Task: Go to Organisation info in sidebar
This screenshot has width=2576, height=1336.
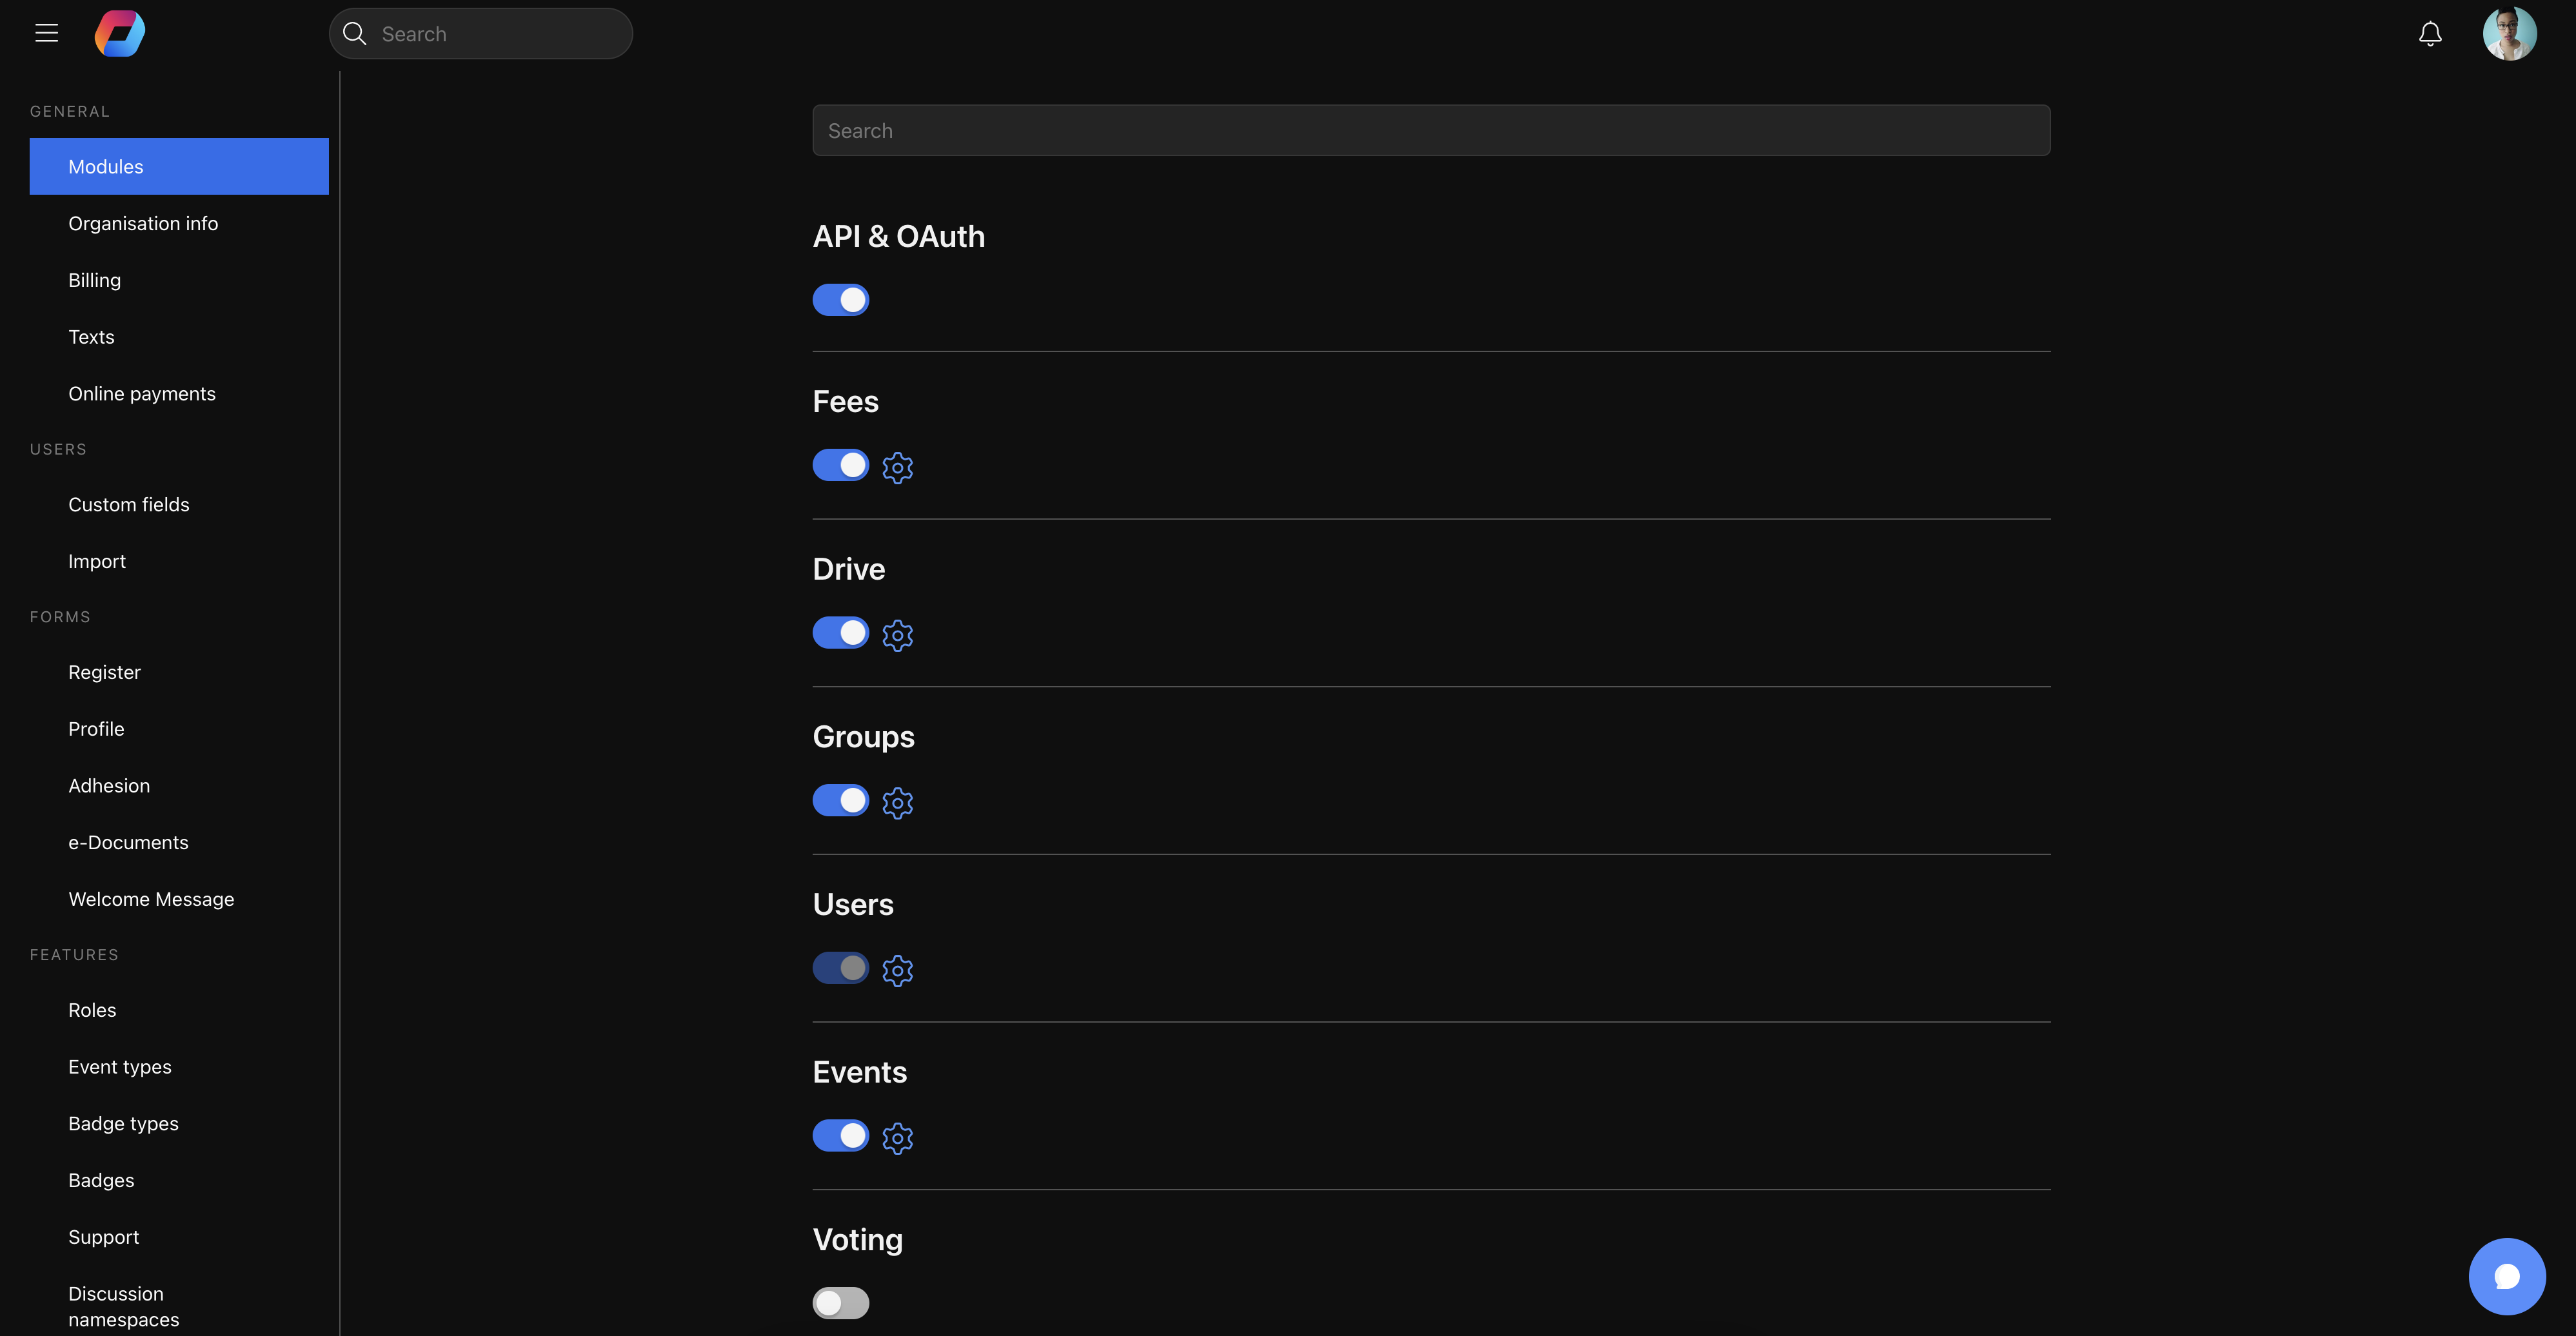Action: click(143, 223)
